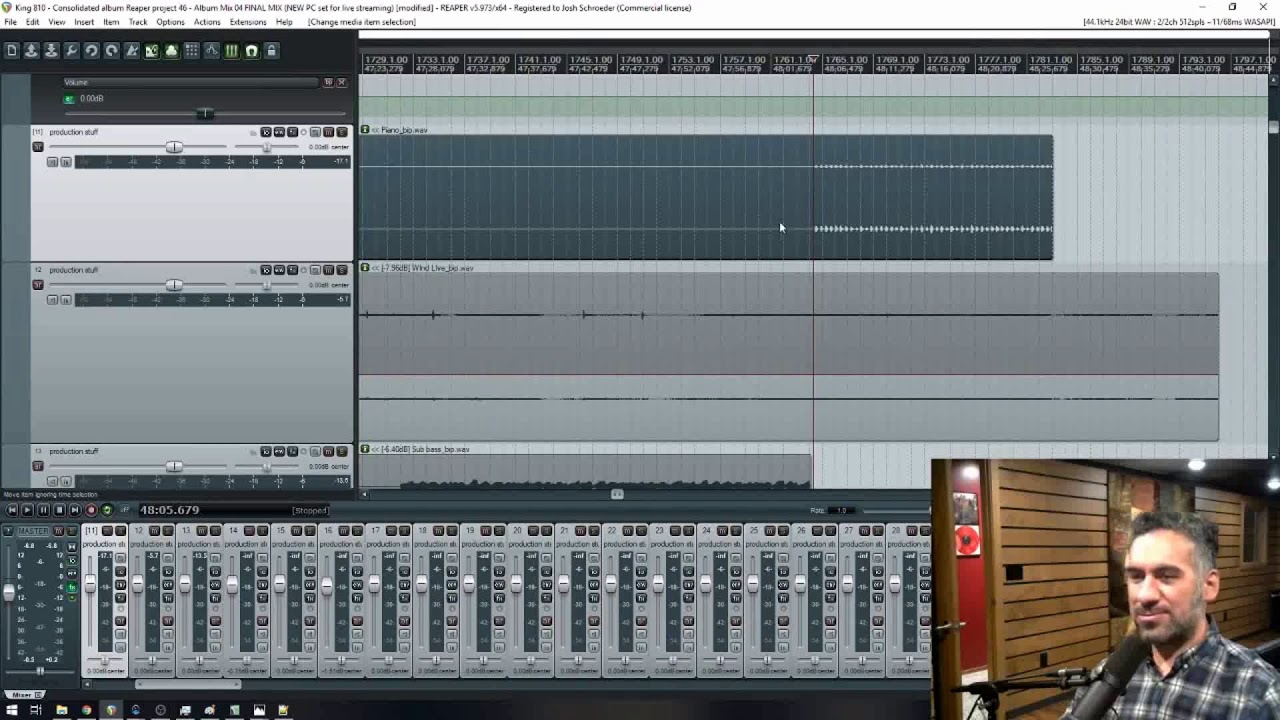Viewport: 1280px width, 720px height.
Task: Toggle the lock padlock toolbar icon
Action: tap(271, 51)
